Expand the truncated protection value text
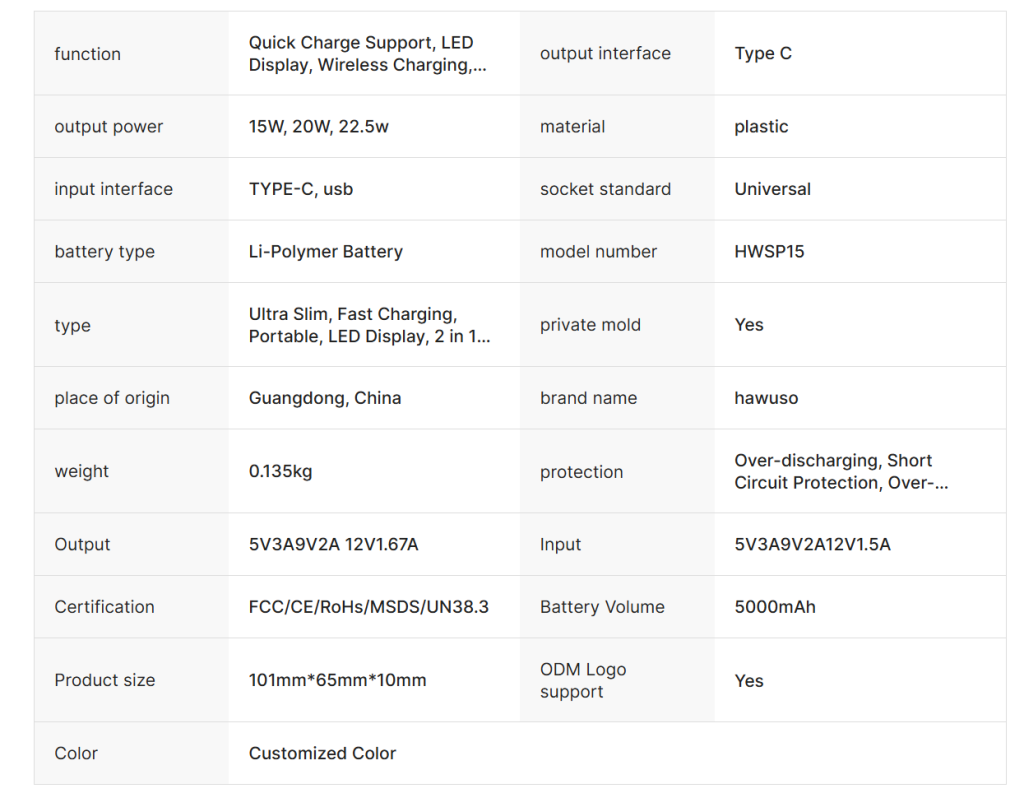This screenshot has height=793, width=1024. coord(841,471)
